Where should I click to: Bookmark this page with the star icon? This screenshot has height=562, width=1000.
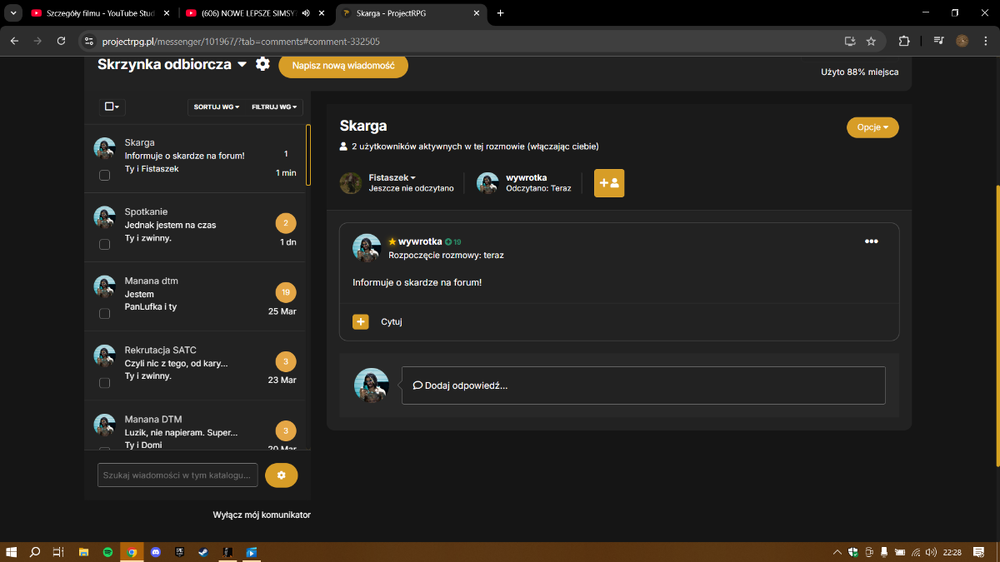point(871,41)
